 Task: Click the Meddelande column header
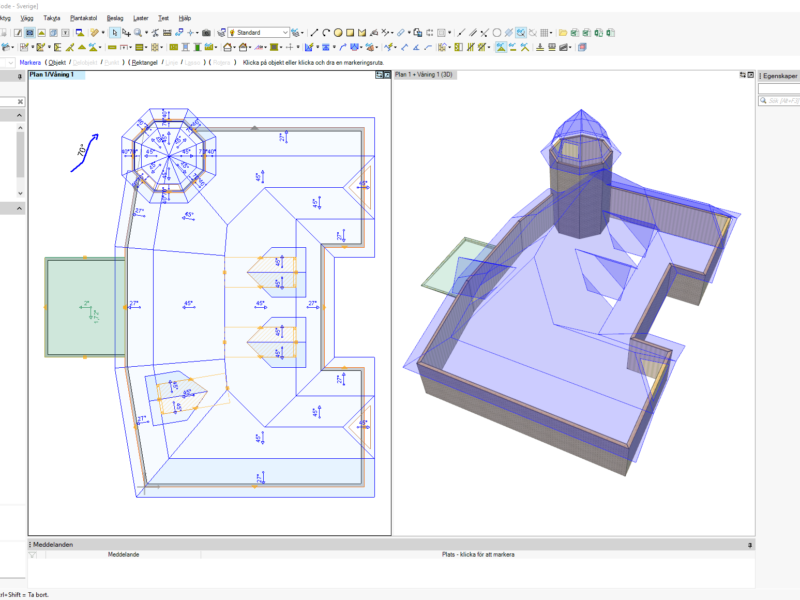(x=123, y=555)
